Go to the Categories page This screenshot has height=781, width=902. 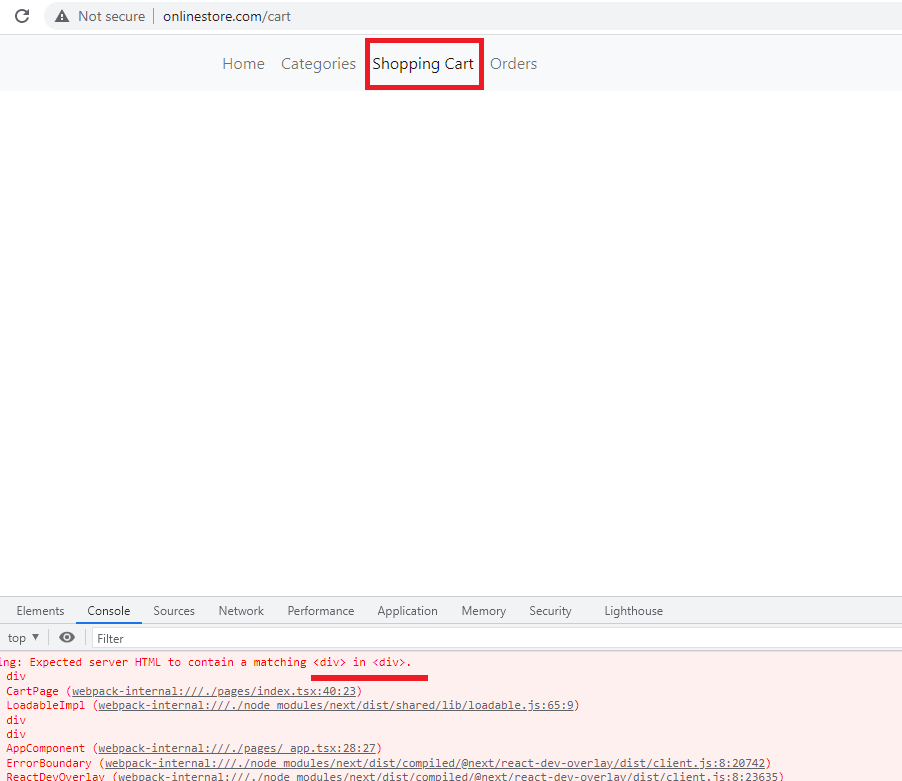pos(318,64)
